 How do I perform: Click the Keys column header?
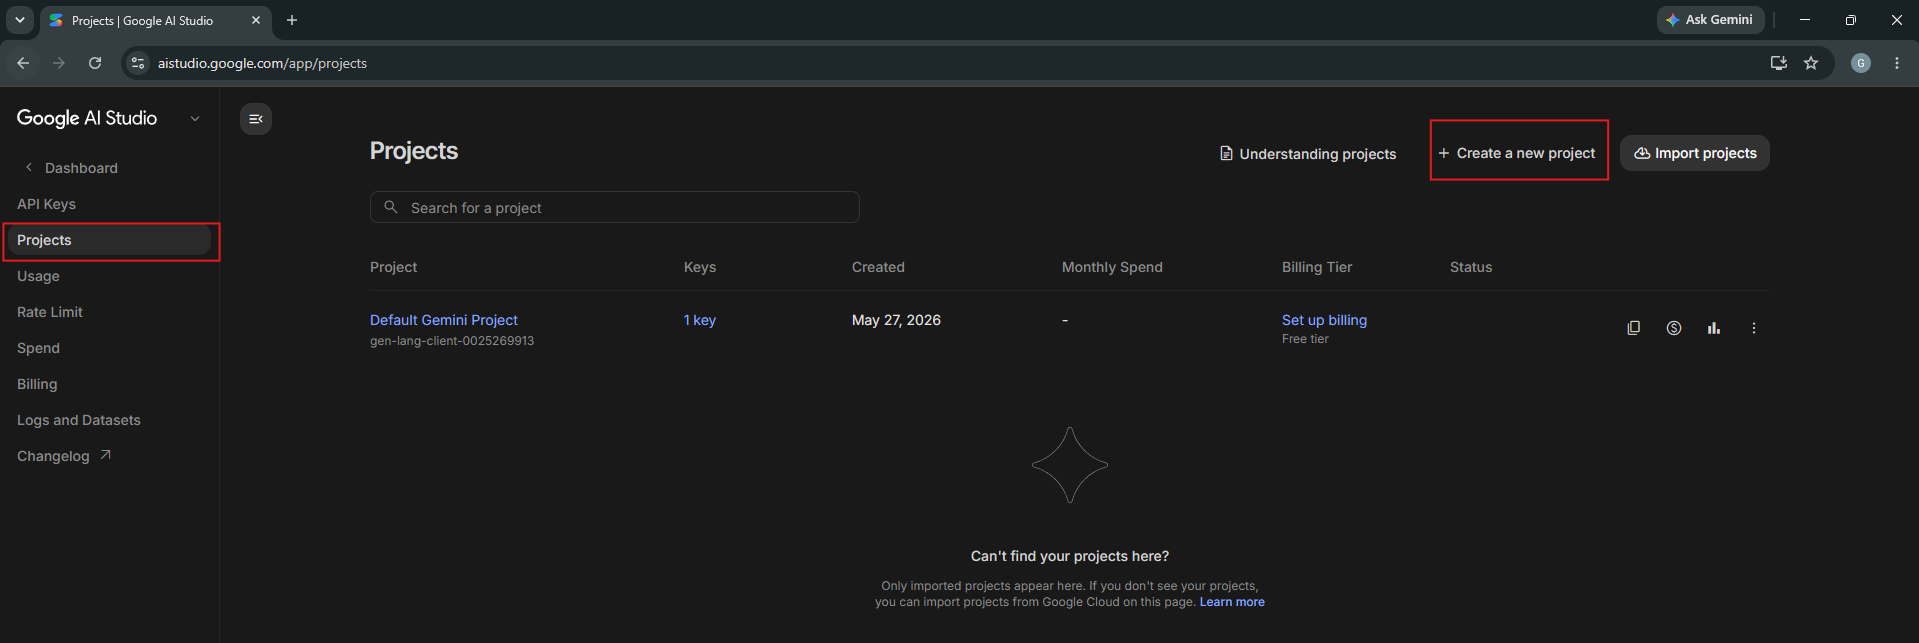(700, 267)
